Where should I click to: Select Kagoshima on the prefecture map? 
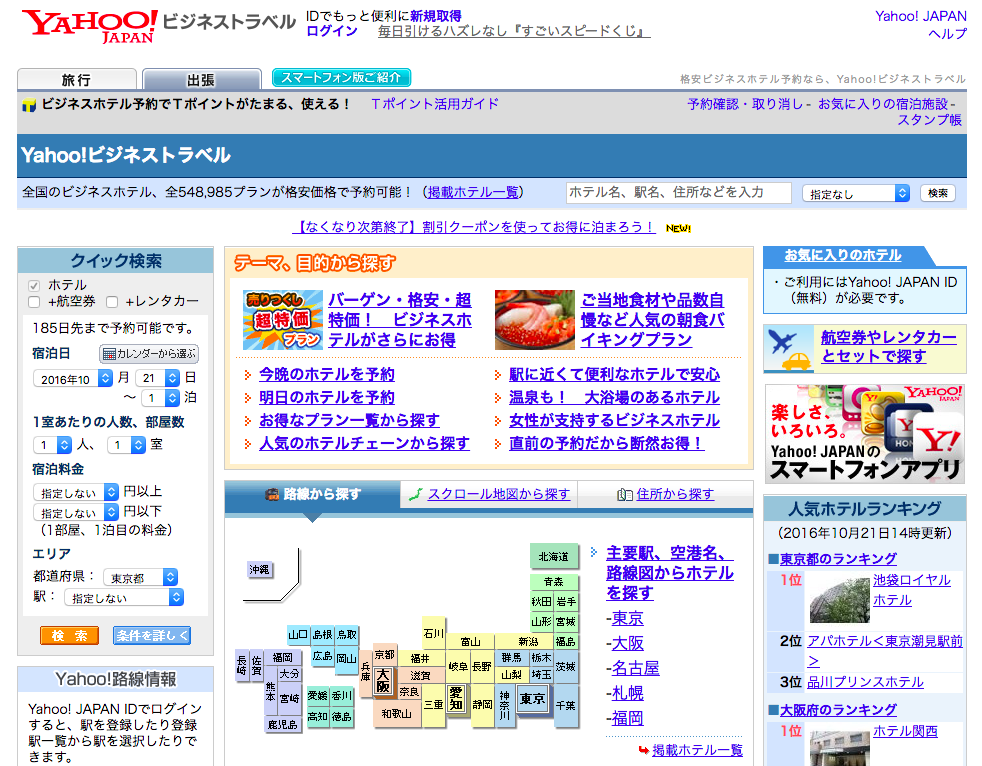click(282, 724)
